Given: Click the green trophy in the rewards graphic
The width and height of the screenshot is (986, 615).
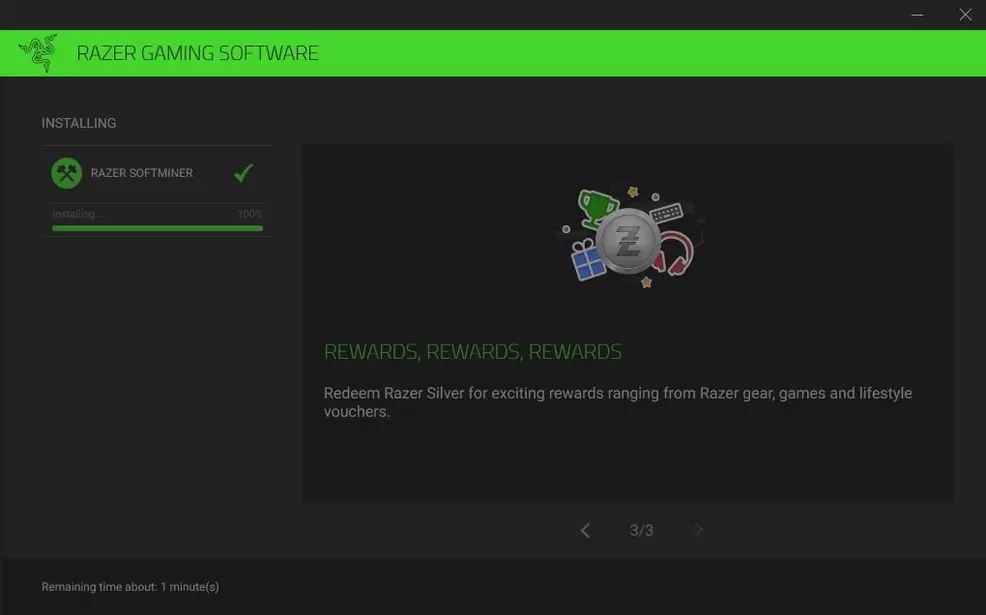Looking at the screenshot, I should 597,207.
